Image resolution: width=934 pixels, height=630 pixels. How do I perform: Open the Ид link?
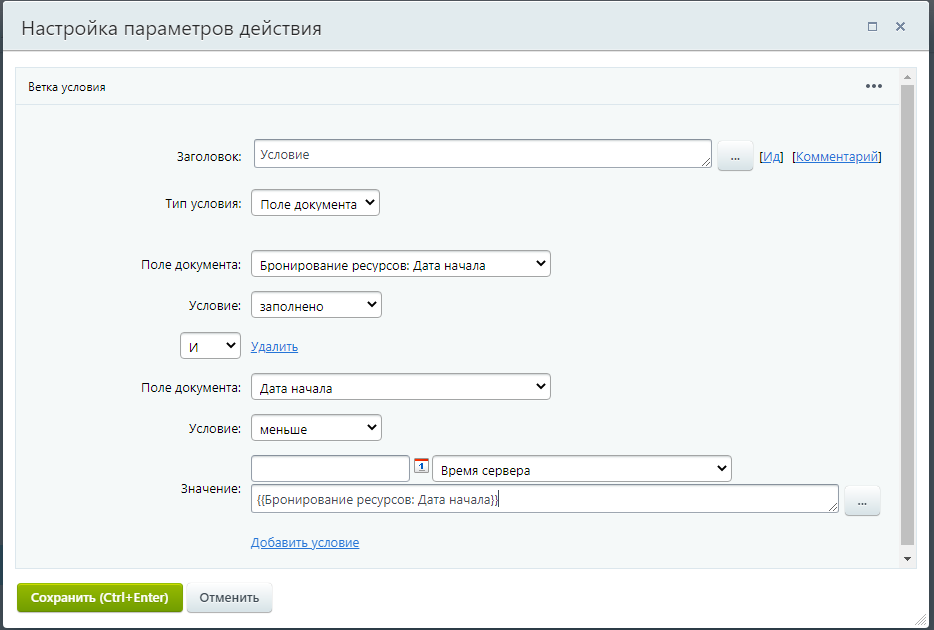[x=771, y=157]
